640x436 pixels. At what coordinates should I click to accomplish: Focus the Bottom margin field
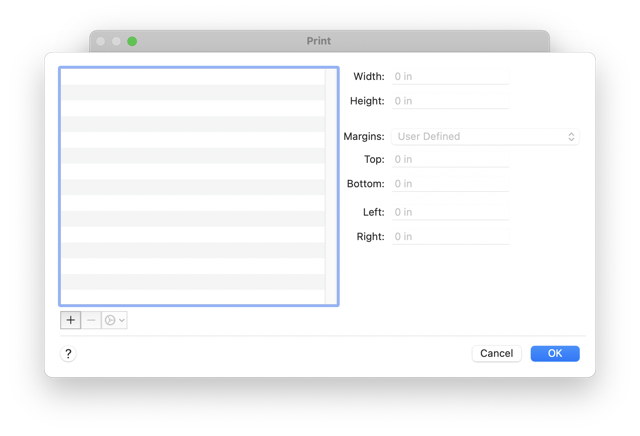click(450, 184)
